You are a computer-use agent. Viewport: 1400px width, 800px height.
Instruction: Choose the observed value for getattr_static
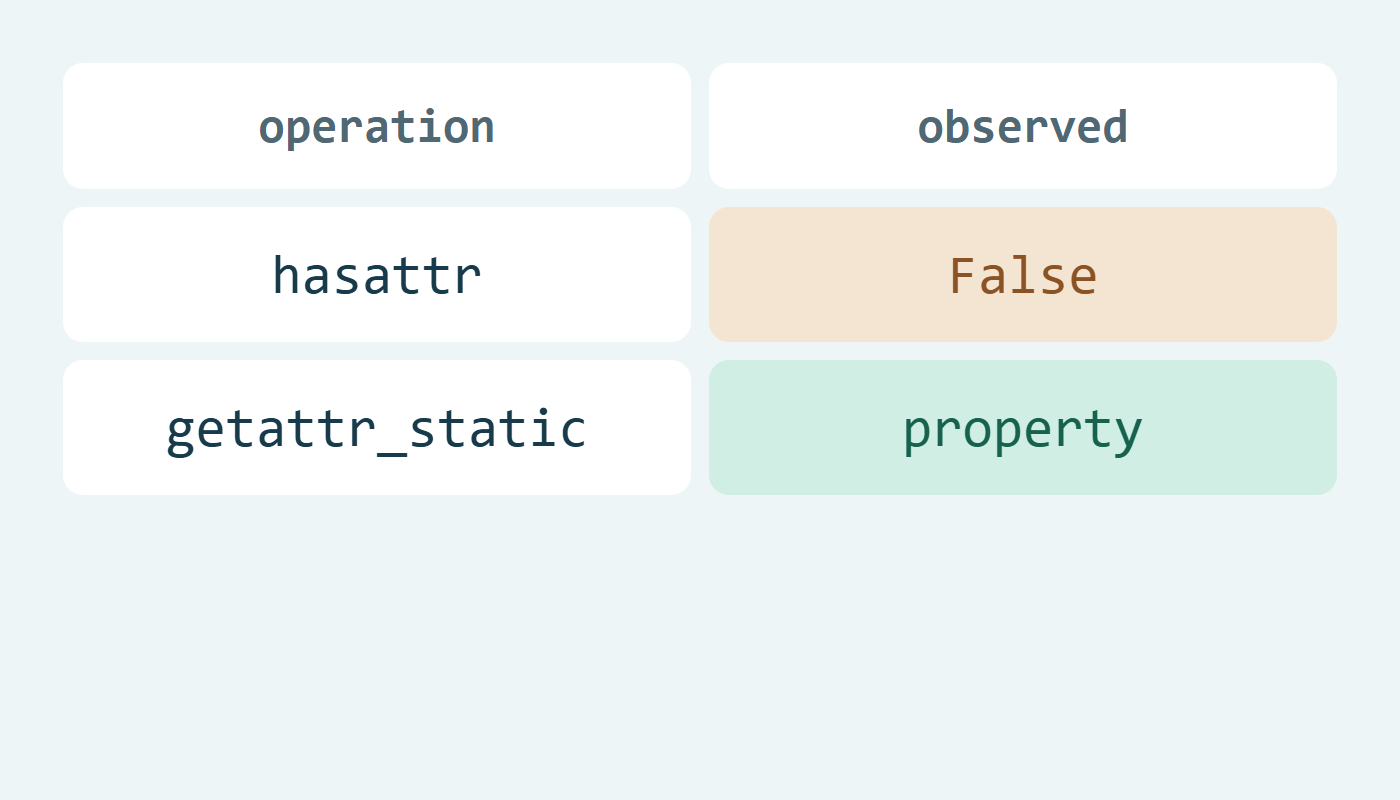(x=1023, y=428)
